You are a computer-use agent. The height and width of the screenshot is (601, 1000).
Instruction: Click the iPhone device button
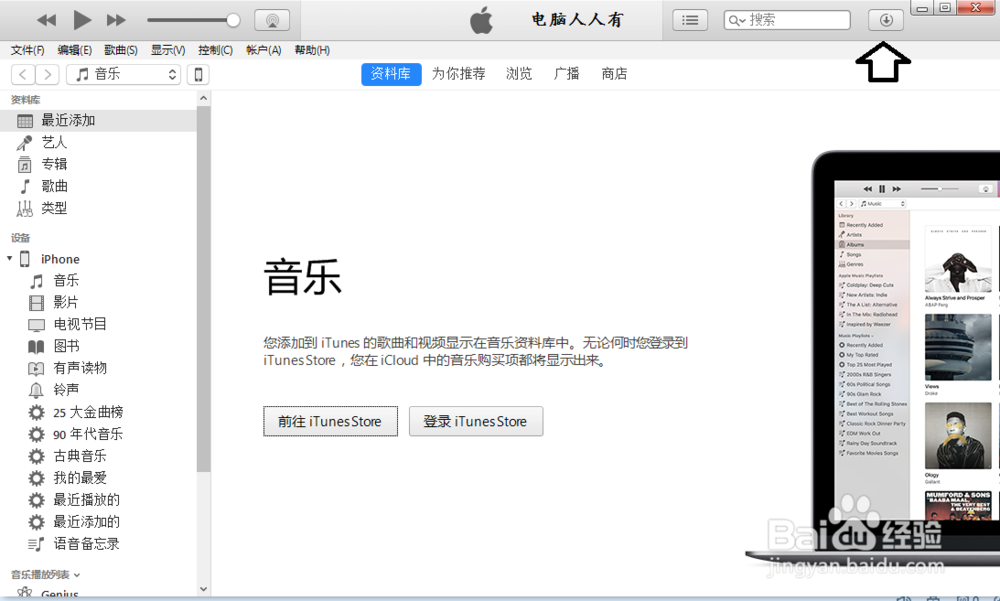(198, 75)
